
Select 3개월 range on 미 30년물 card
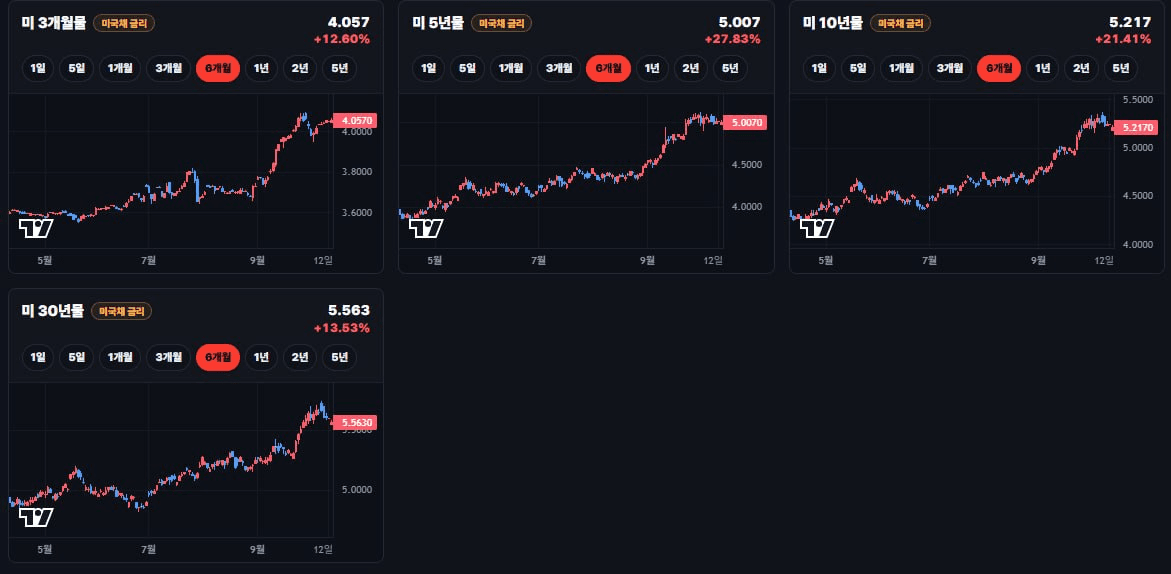coord(168,358)
